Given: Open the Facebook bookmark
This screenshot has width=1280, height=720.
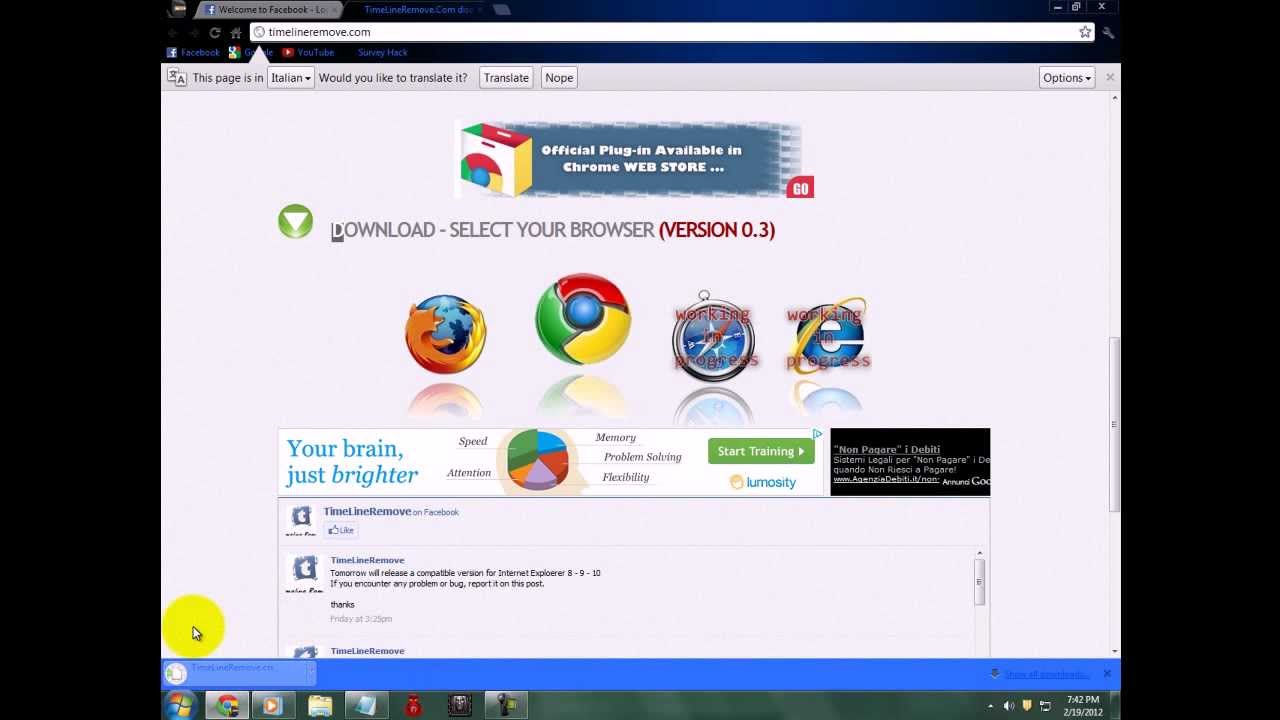Looking at the screenshot, I should (x=193, y=52).
